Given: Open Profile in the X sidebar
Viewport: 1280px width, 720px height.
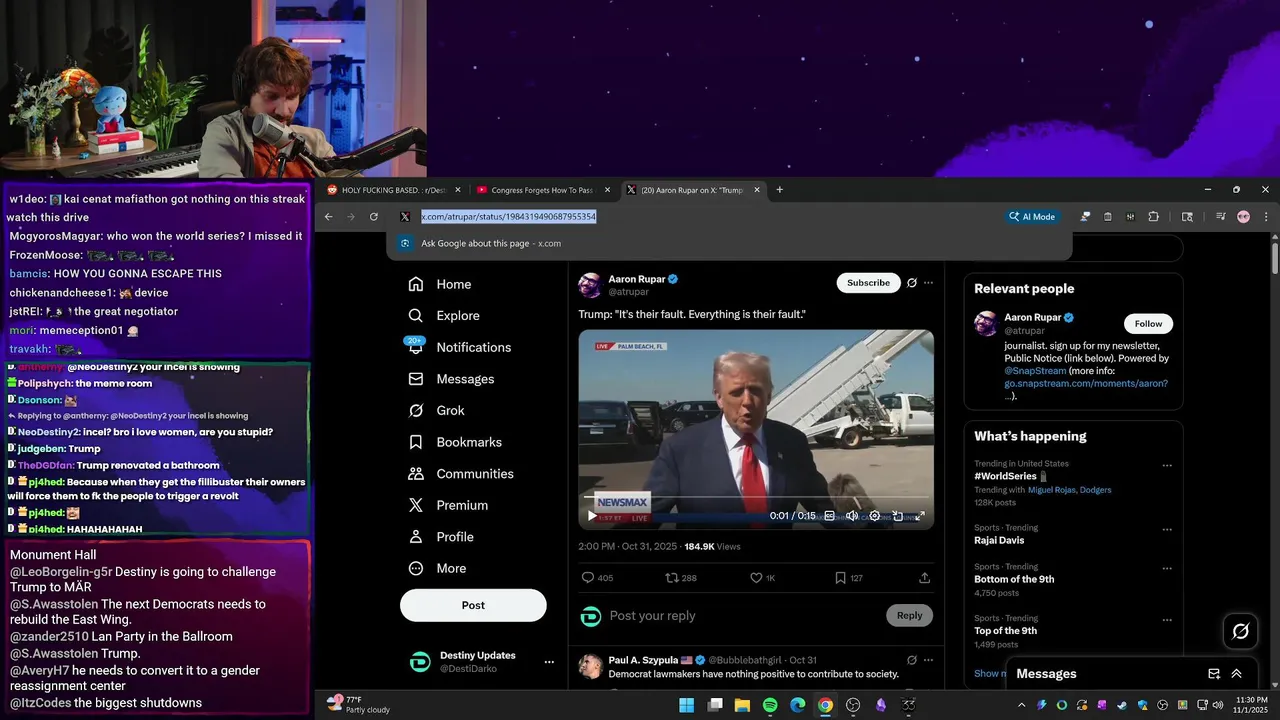Looking at the screenshot, I should 440,537.
